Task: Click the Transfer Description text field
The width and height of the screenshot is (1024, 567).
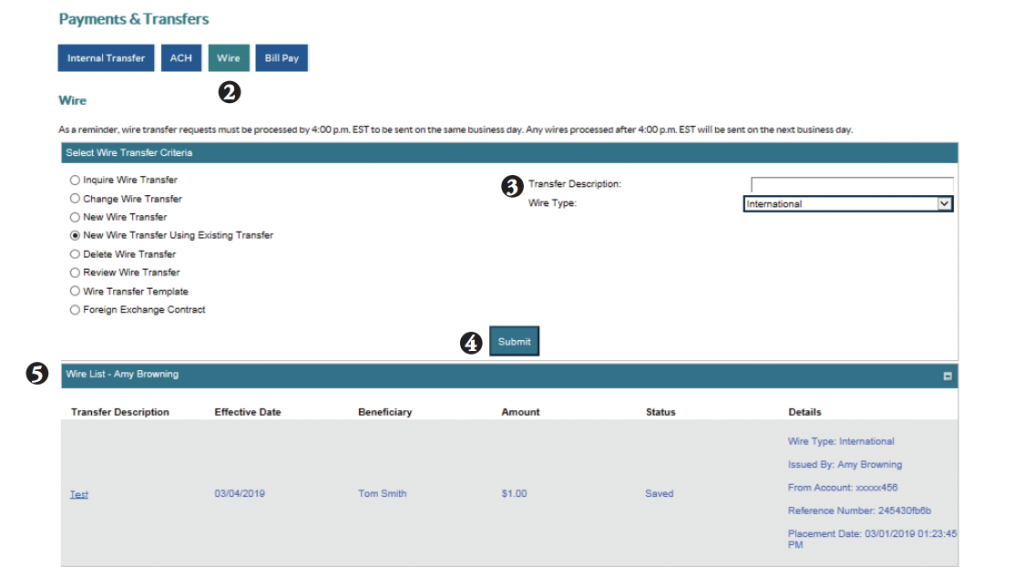Action: pos(851,184)
